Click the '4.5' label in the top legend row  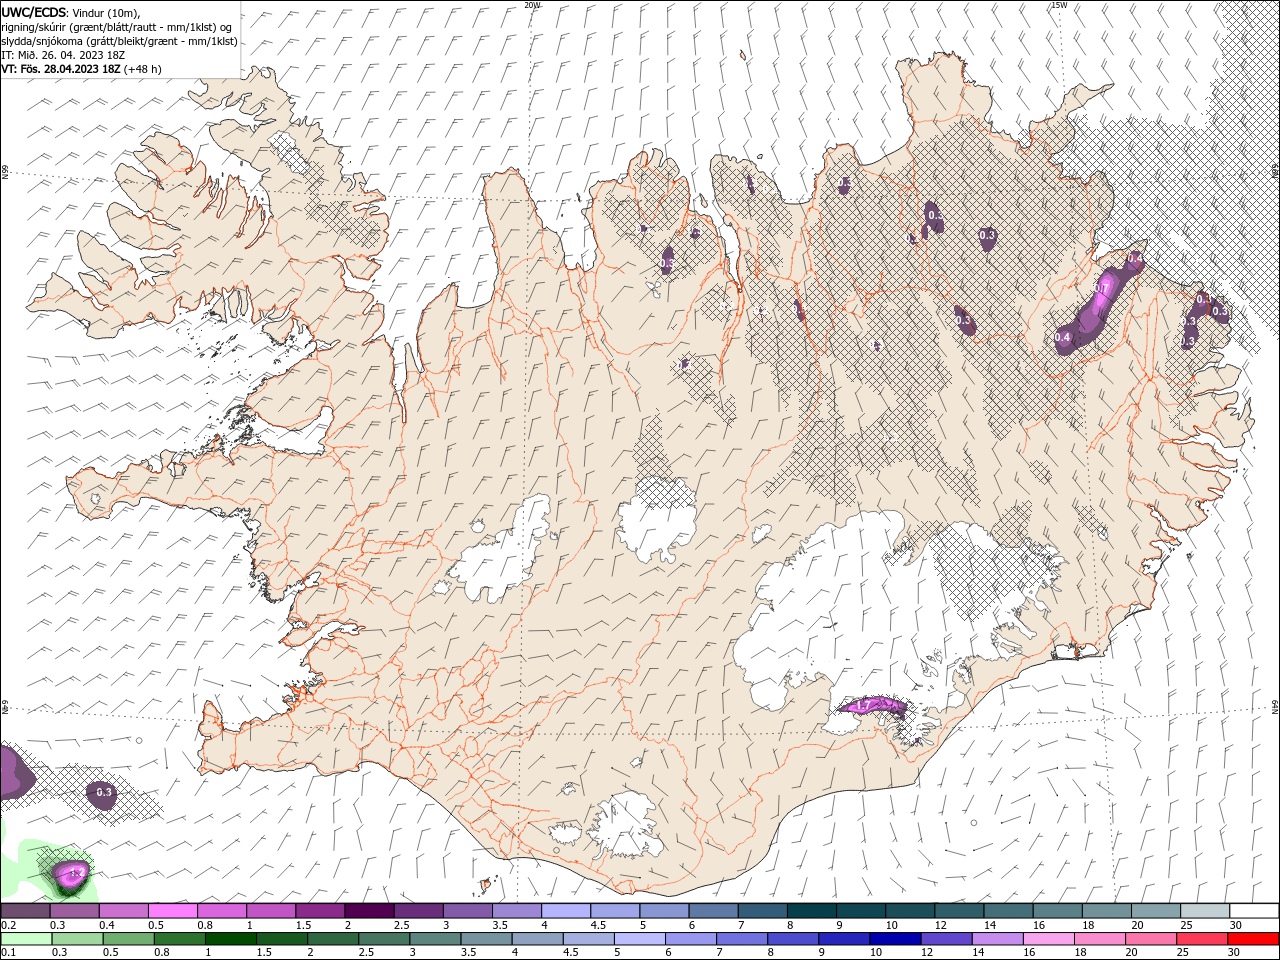597,925
